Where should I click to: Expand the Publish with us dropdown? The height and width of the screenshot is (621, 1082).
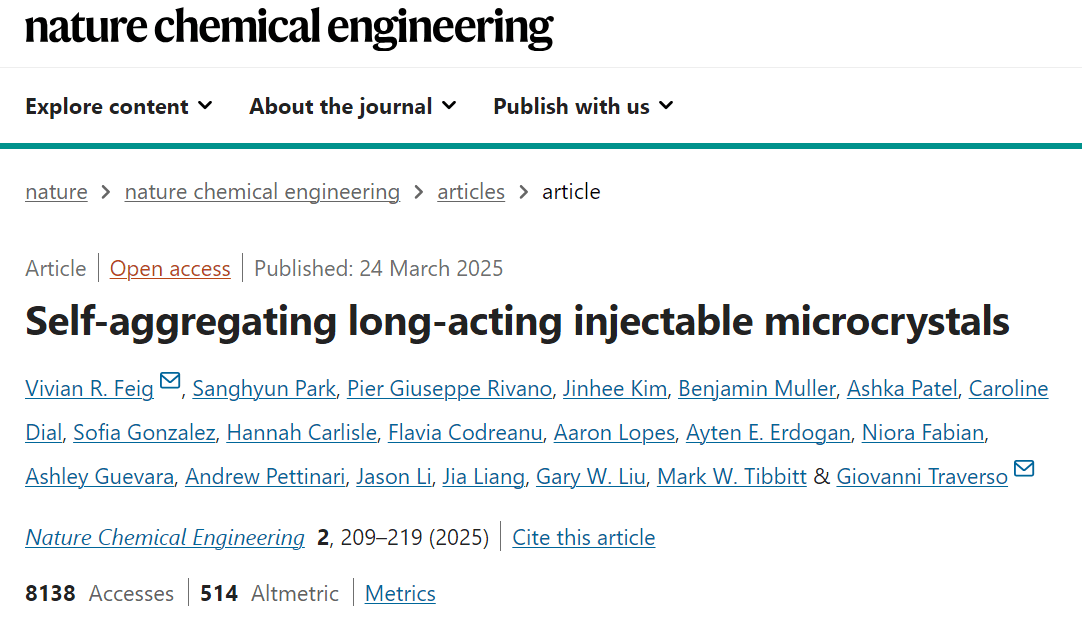583,106
